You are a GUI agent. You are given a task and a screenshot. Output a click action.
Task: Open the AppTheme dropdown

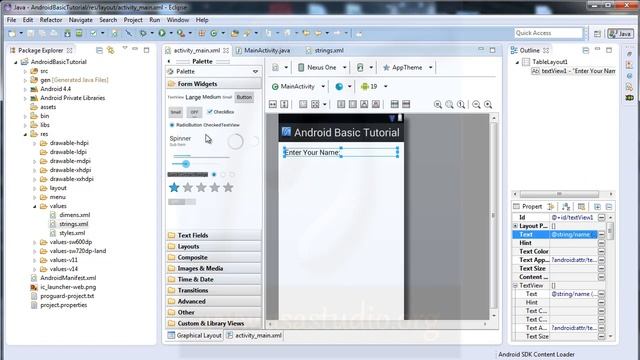[x=431, y=67]
